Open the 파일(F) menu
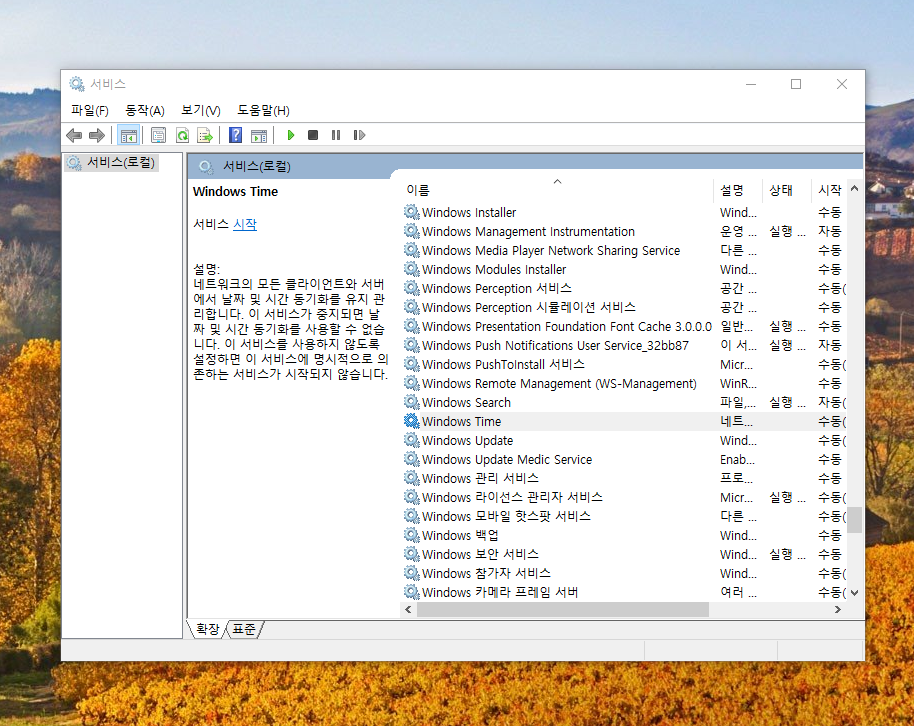 click(90, 110)
